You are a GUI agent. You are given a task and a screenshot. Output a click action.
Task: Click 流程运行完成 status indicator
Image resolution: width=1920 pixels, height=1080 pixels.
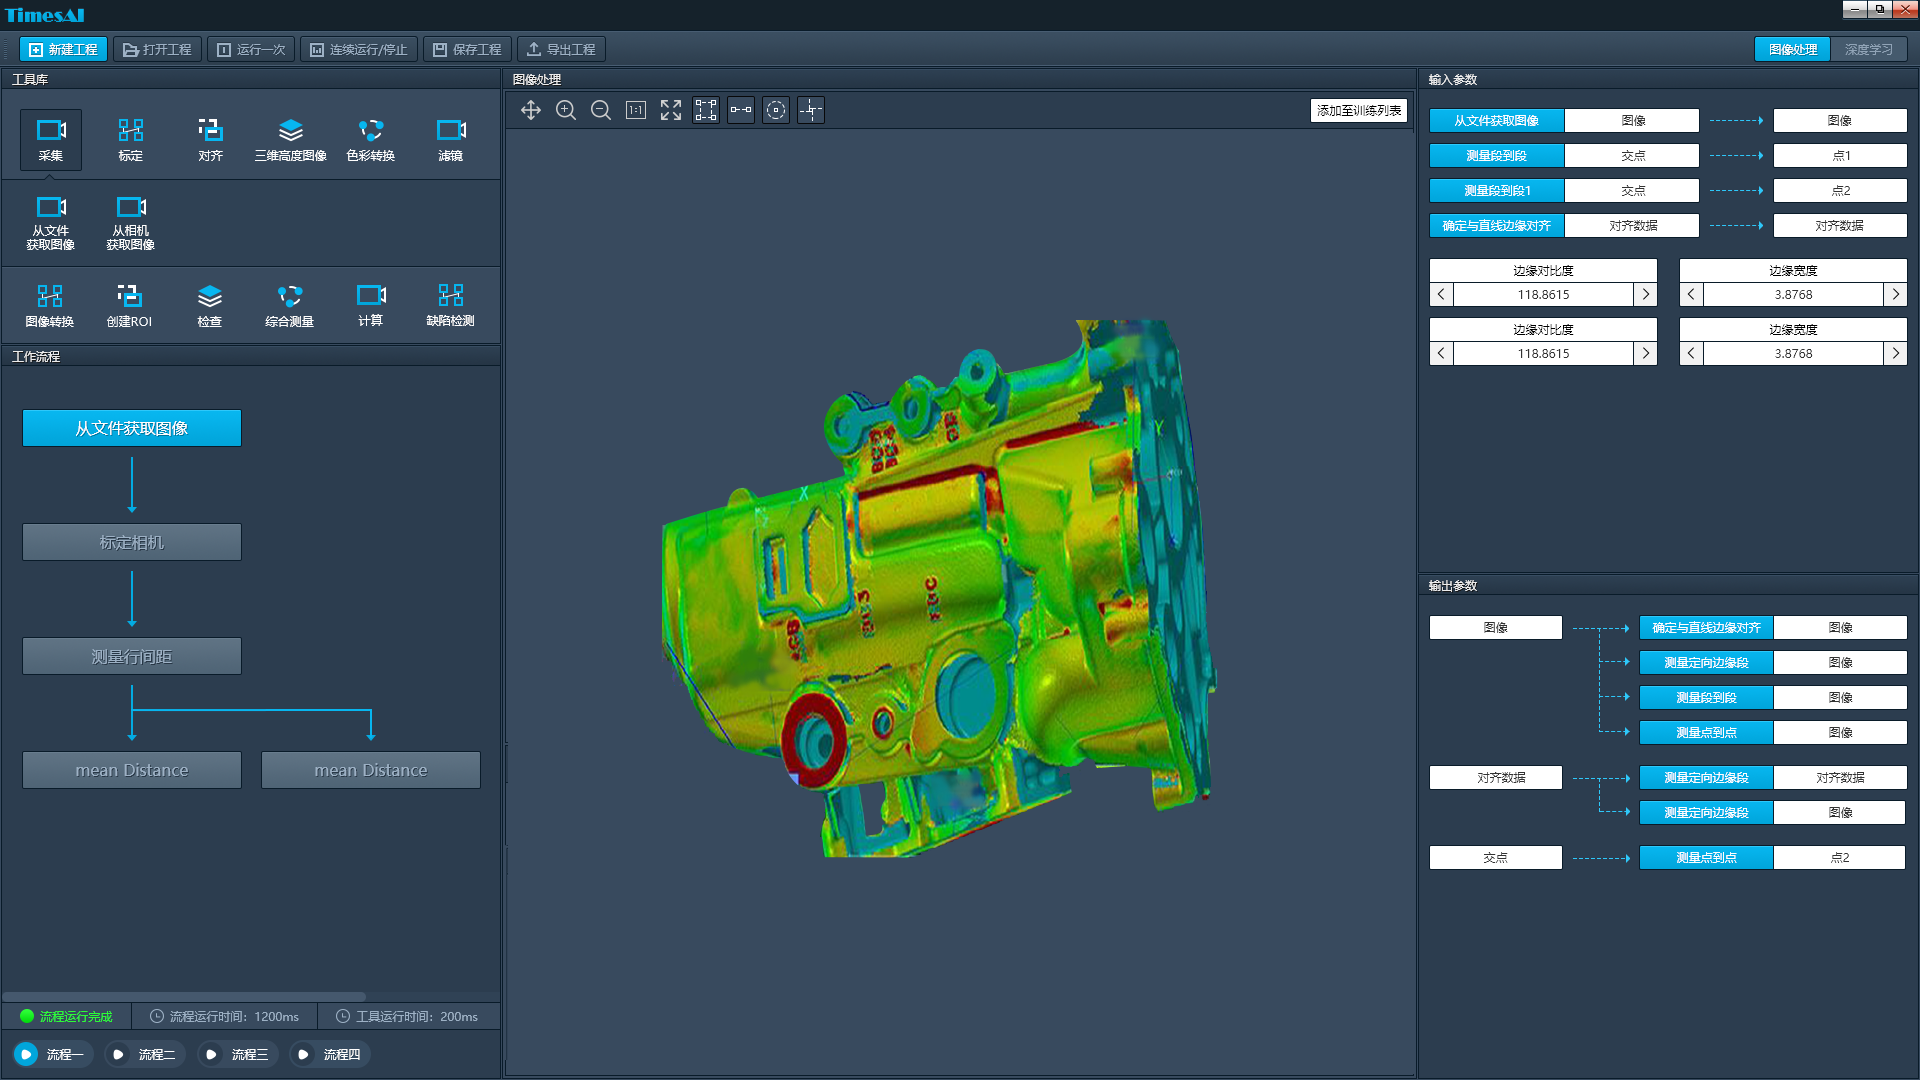(66, 1016)
